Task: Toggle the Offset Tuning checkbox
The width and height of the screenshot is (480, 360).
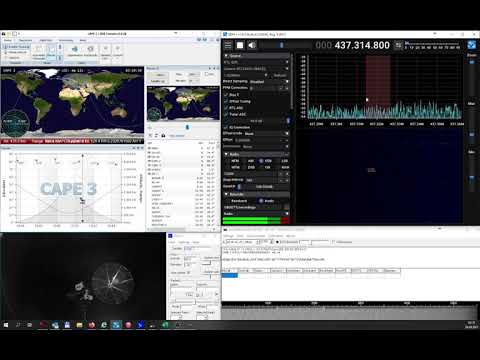Action: 226,101
